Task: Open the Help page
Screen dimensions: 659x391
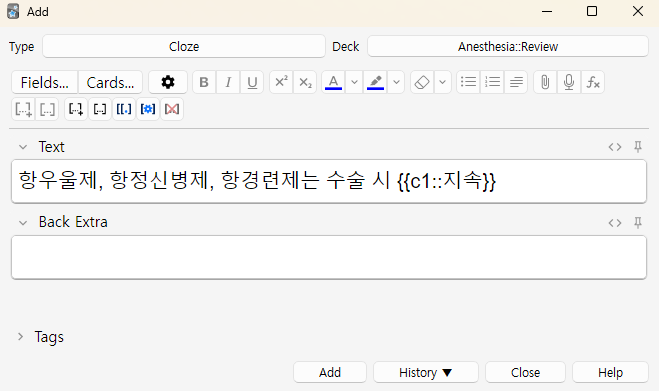Action: point(610,373)
